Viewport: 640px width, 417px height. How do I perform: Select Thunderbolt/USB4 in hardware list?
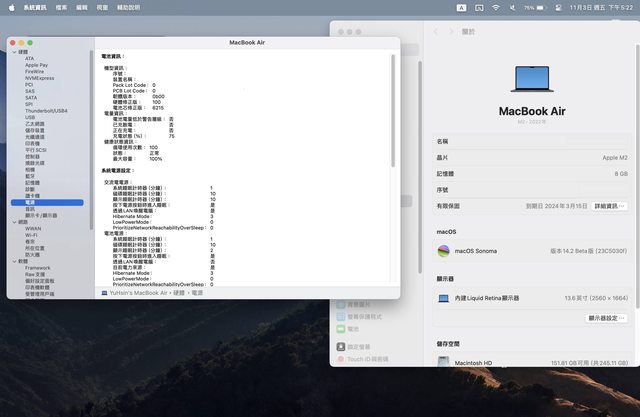coord(46,111)
